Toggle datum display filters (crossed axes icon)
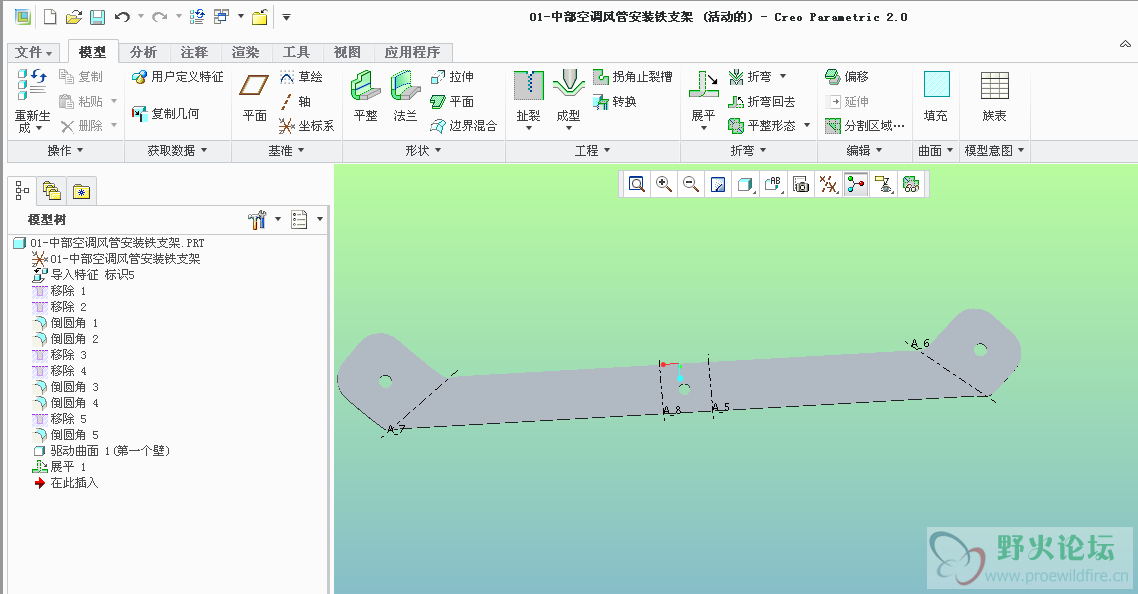Image resolution: width=1138 pixels, height=594 pixels. click(x=828, y=184)
